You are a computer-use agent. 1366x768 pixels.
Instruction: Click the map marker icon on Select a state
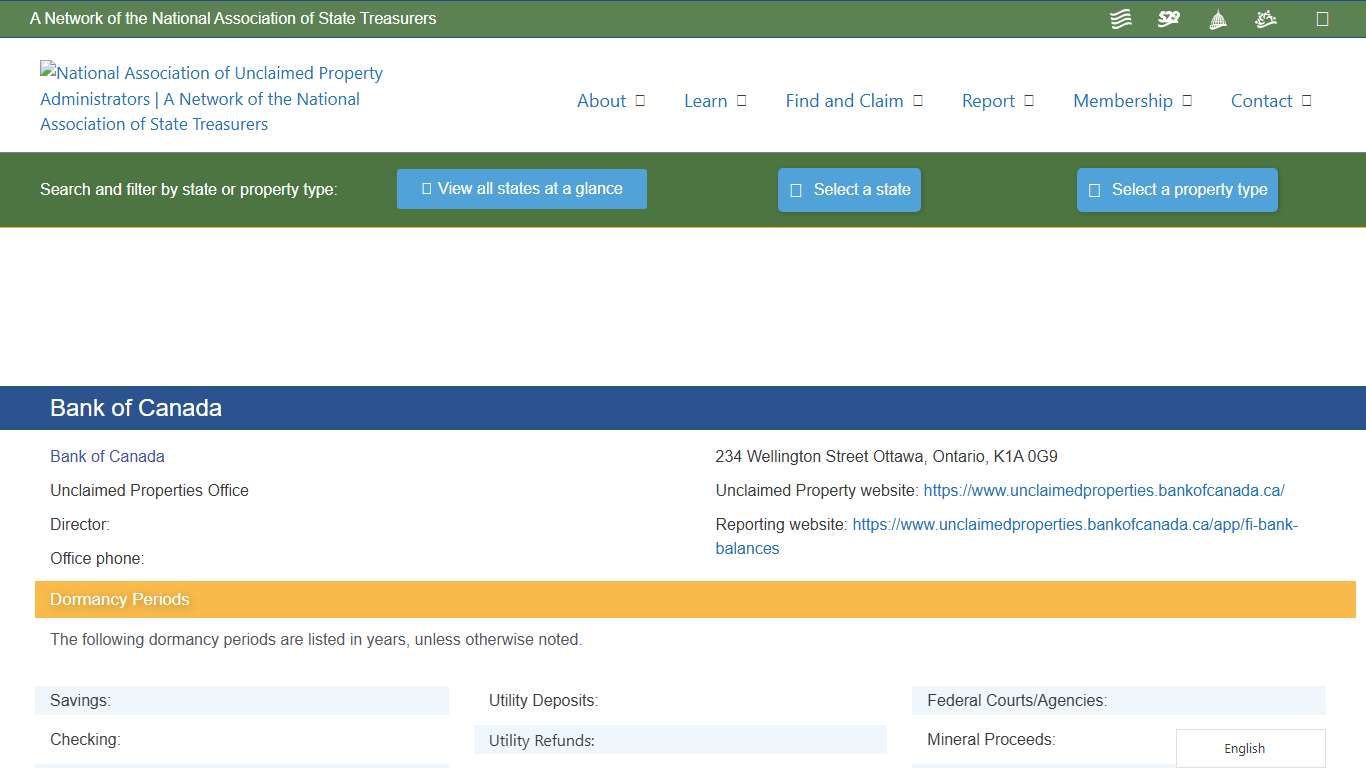pos(795,189)
